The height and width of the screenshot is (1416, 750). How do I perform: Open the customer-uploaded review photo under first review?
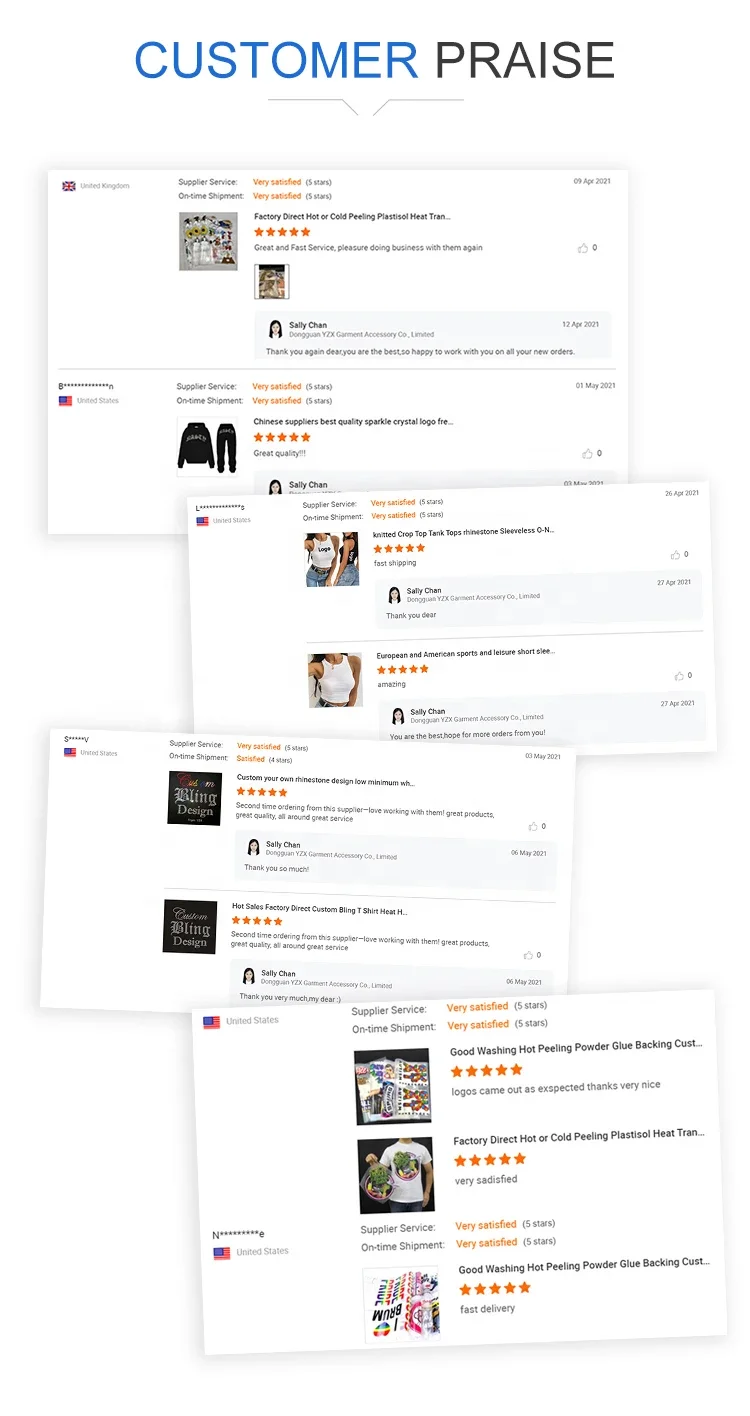tap(272, 282)
